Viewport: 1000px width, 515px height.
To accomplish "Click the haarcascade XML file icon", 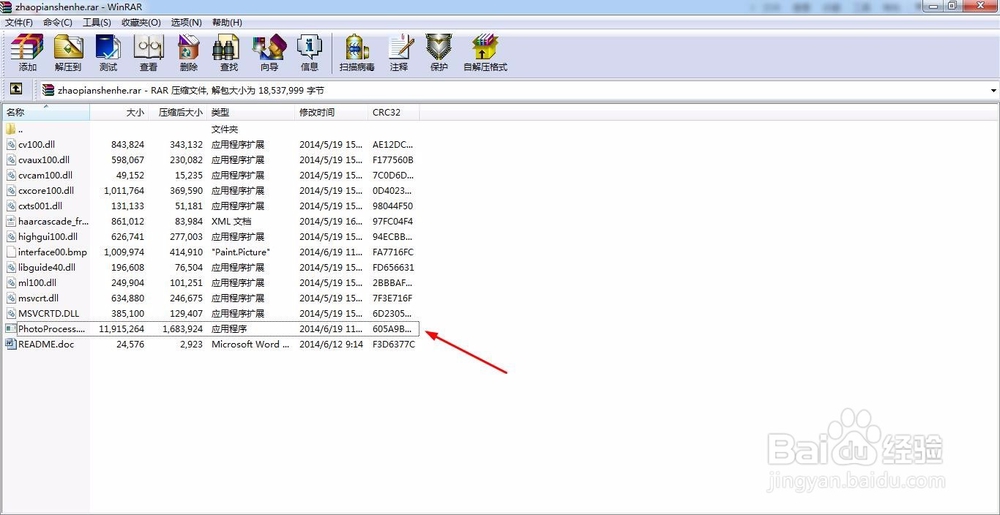I will 10,221.
